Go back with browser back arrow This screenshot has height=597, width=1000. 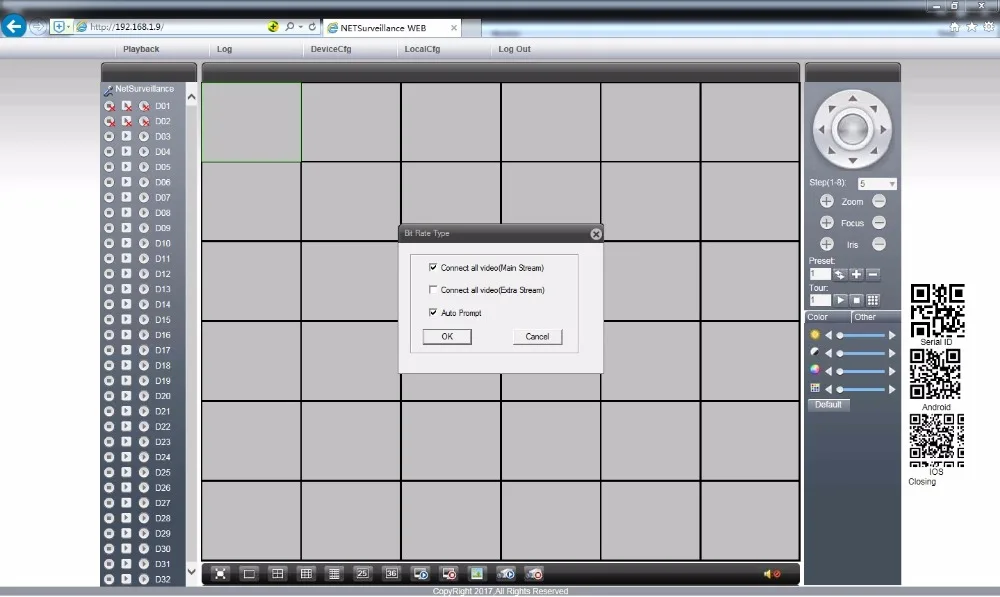pyautogui.click(x=14, y=26)
